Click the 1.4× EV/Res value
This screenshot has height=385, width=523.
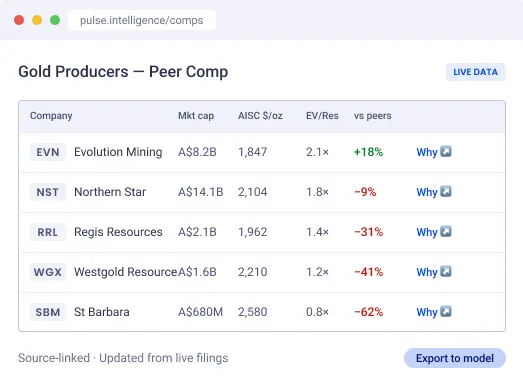point(317,232)
